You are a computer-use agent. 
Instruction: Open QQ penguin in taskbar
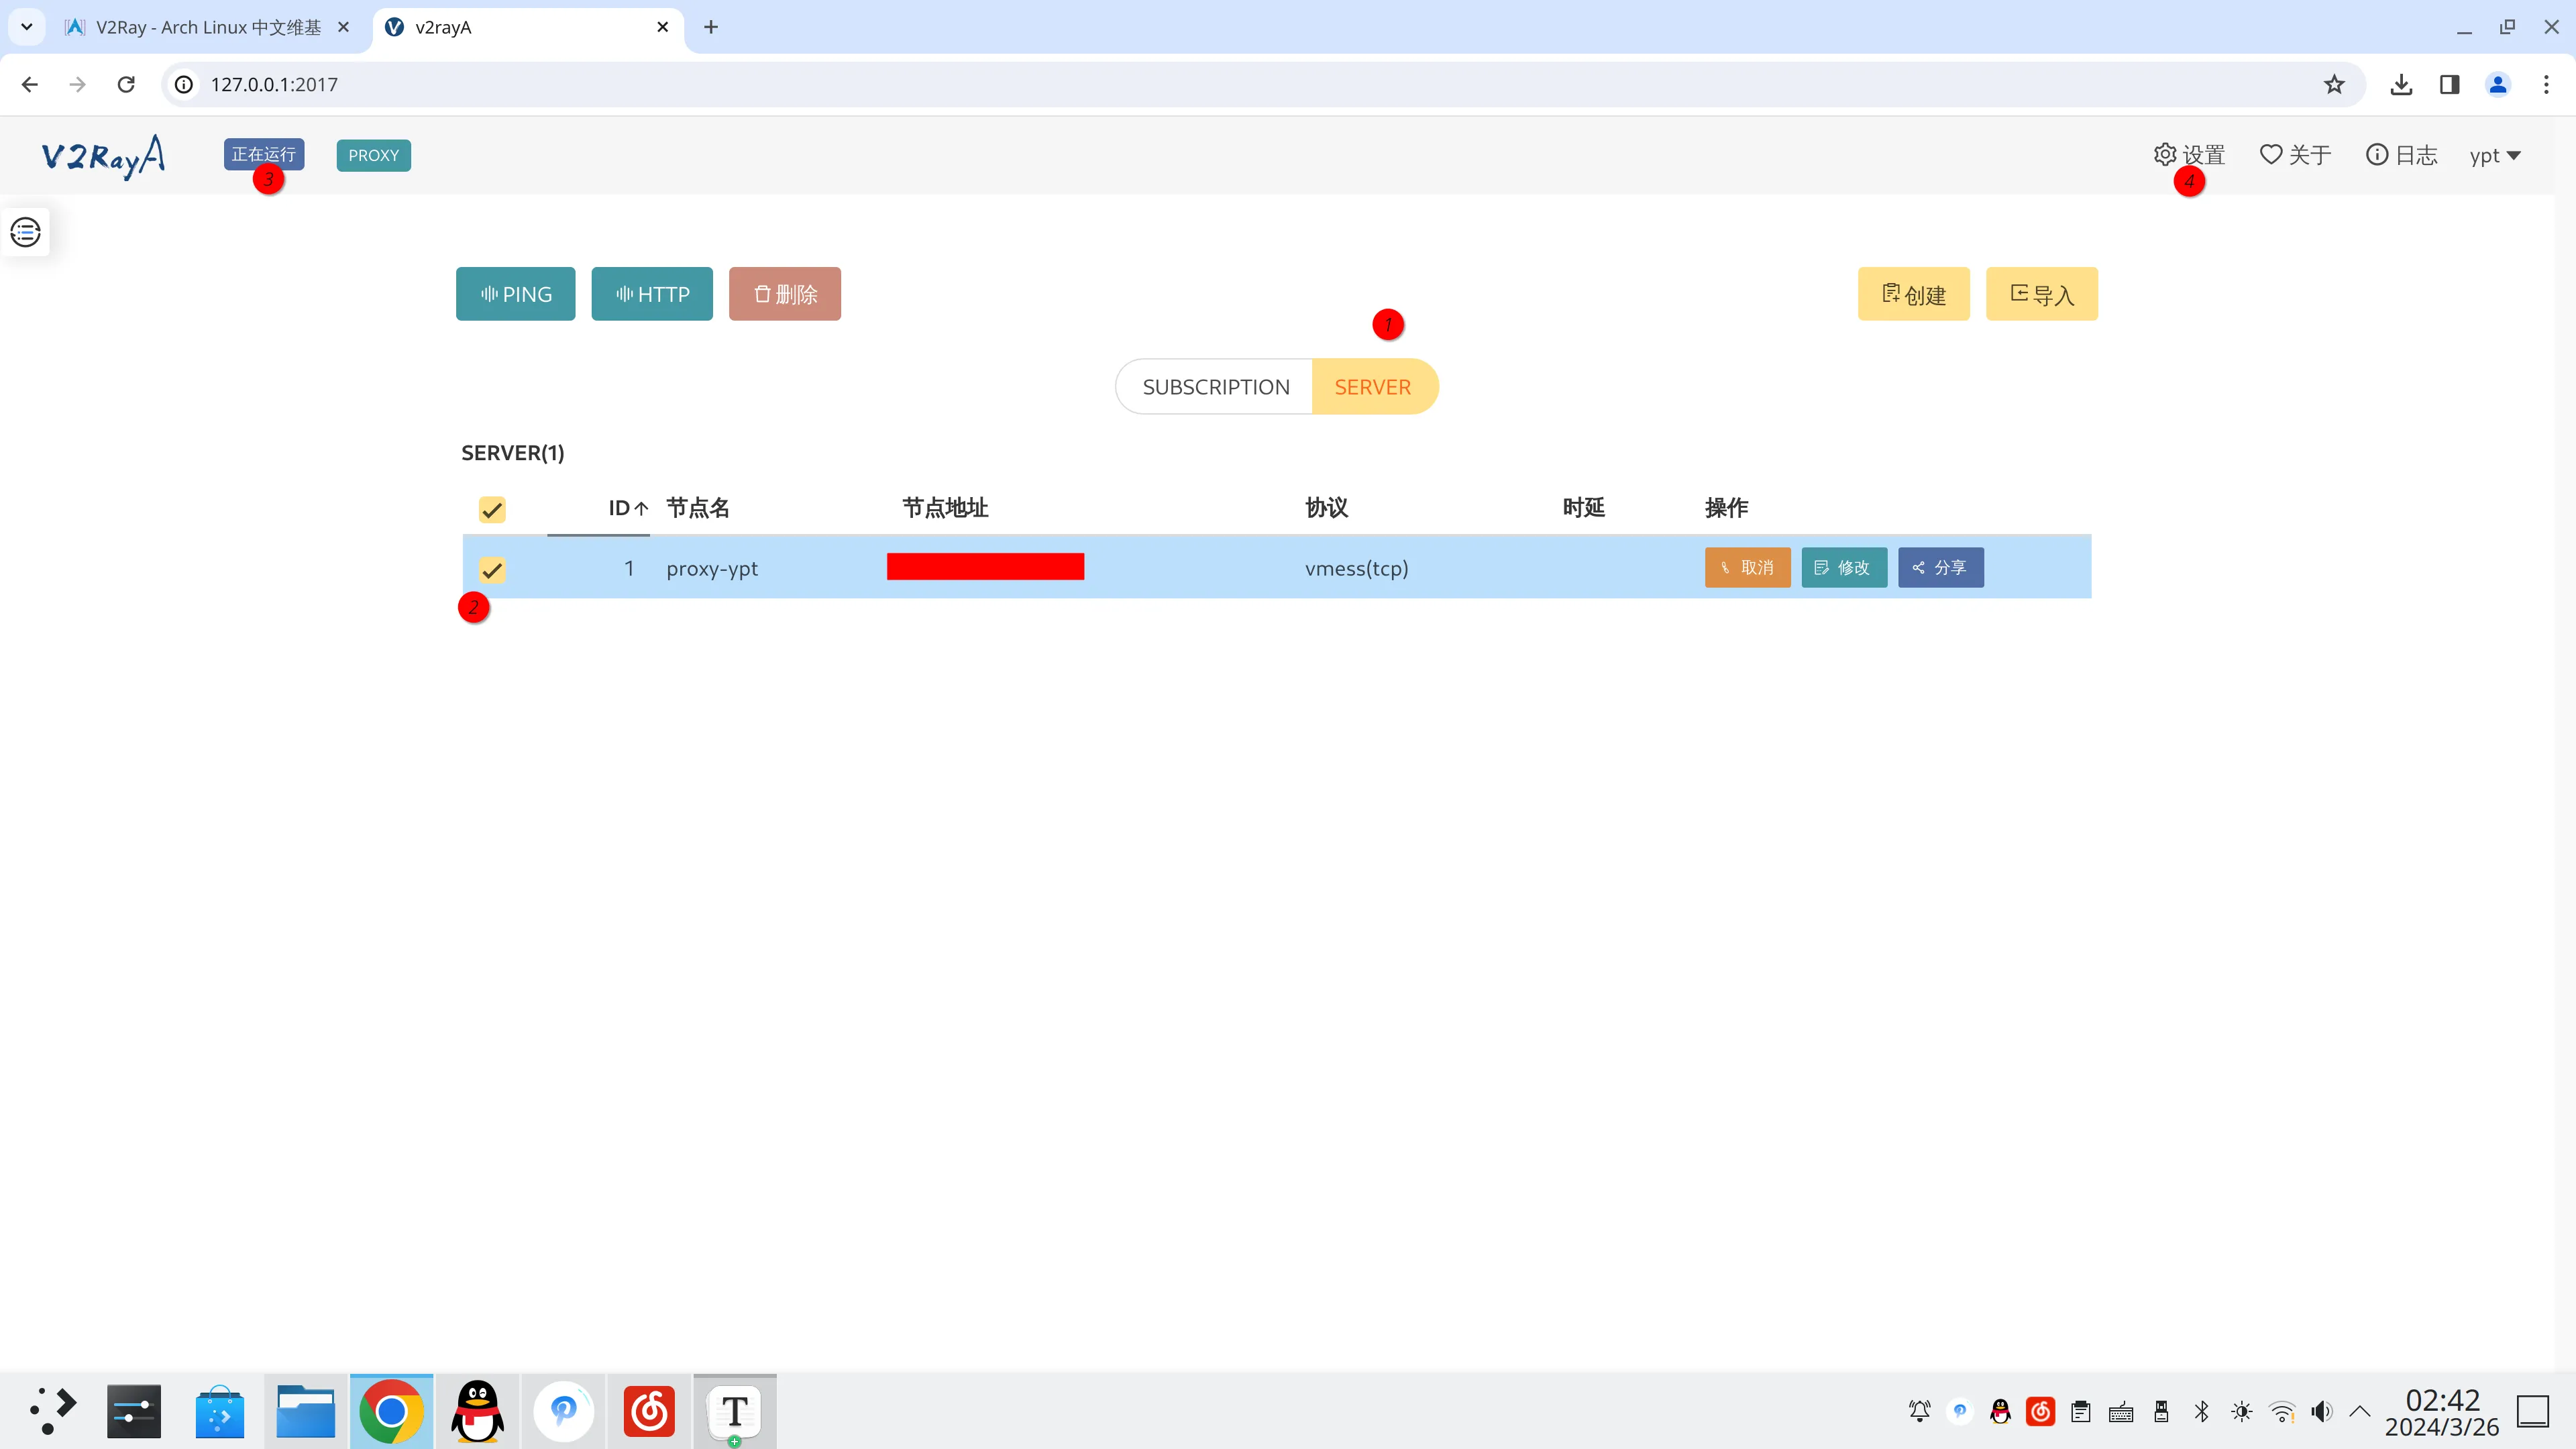click(477, 1411)
